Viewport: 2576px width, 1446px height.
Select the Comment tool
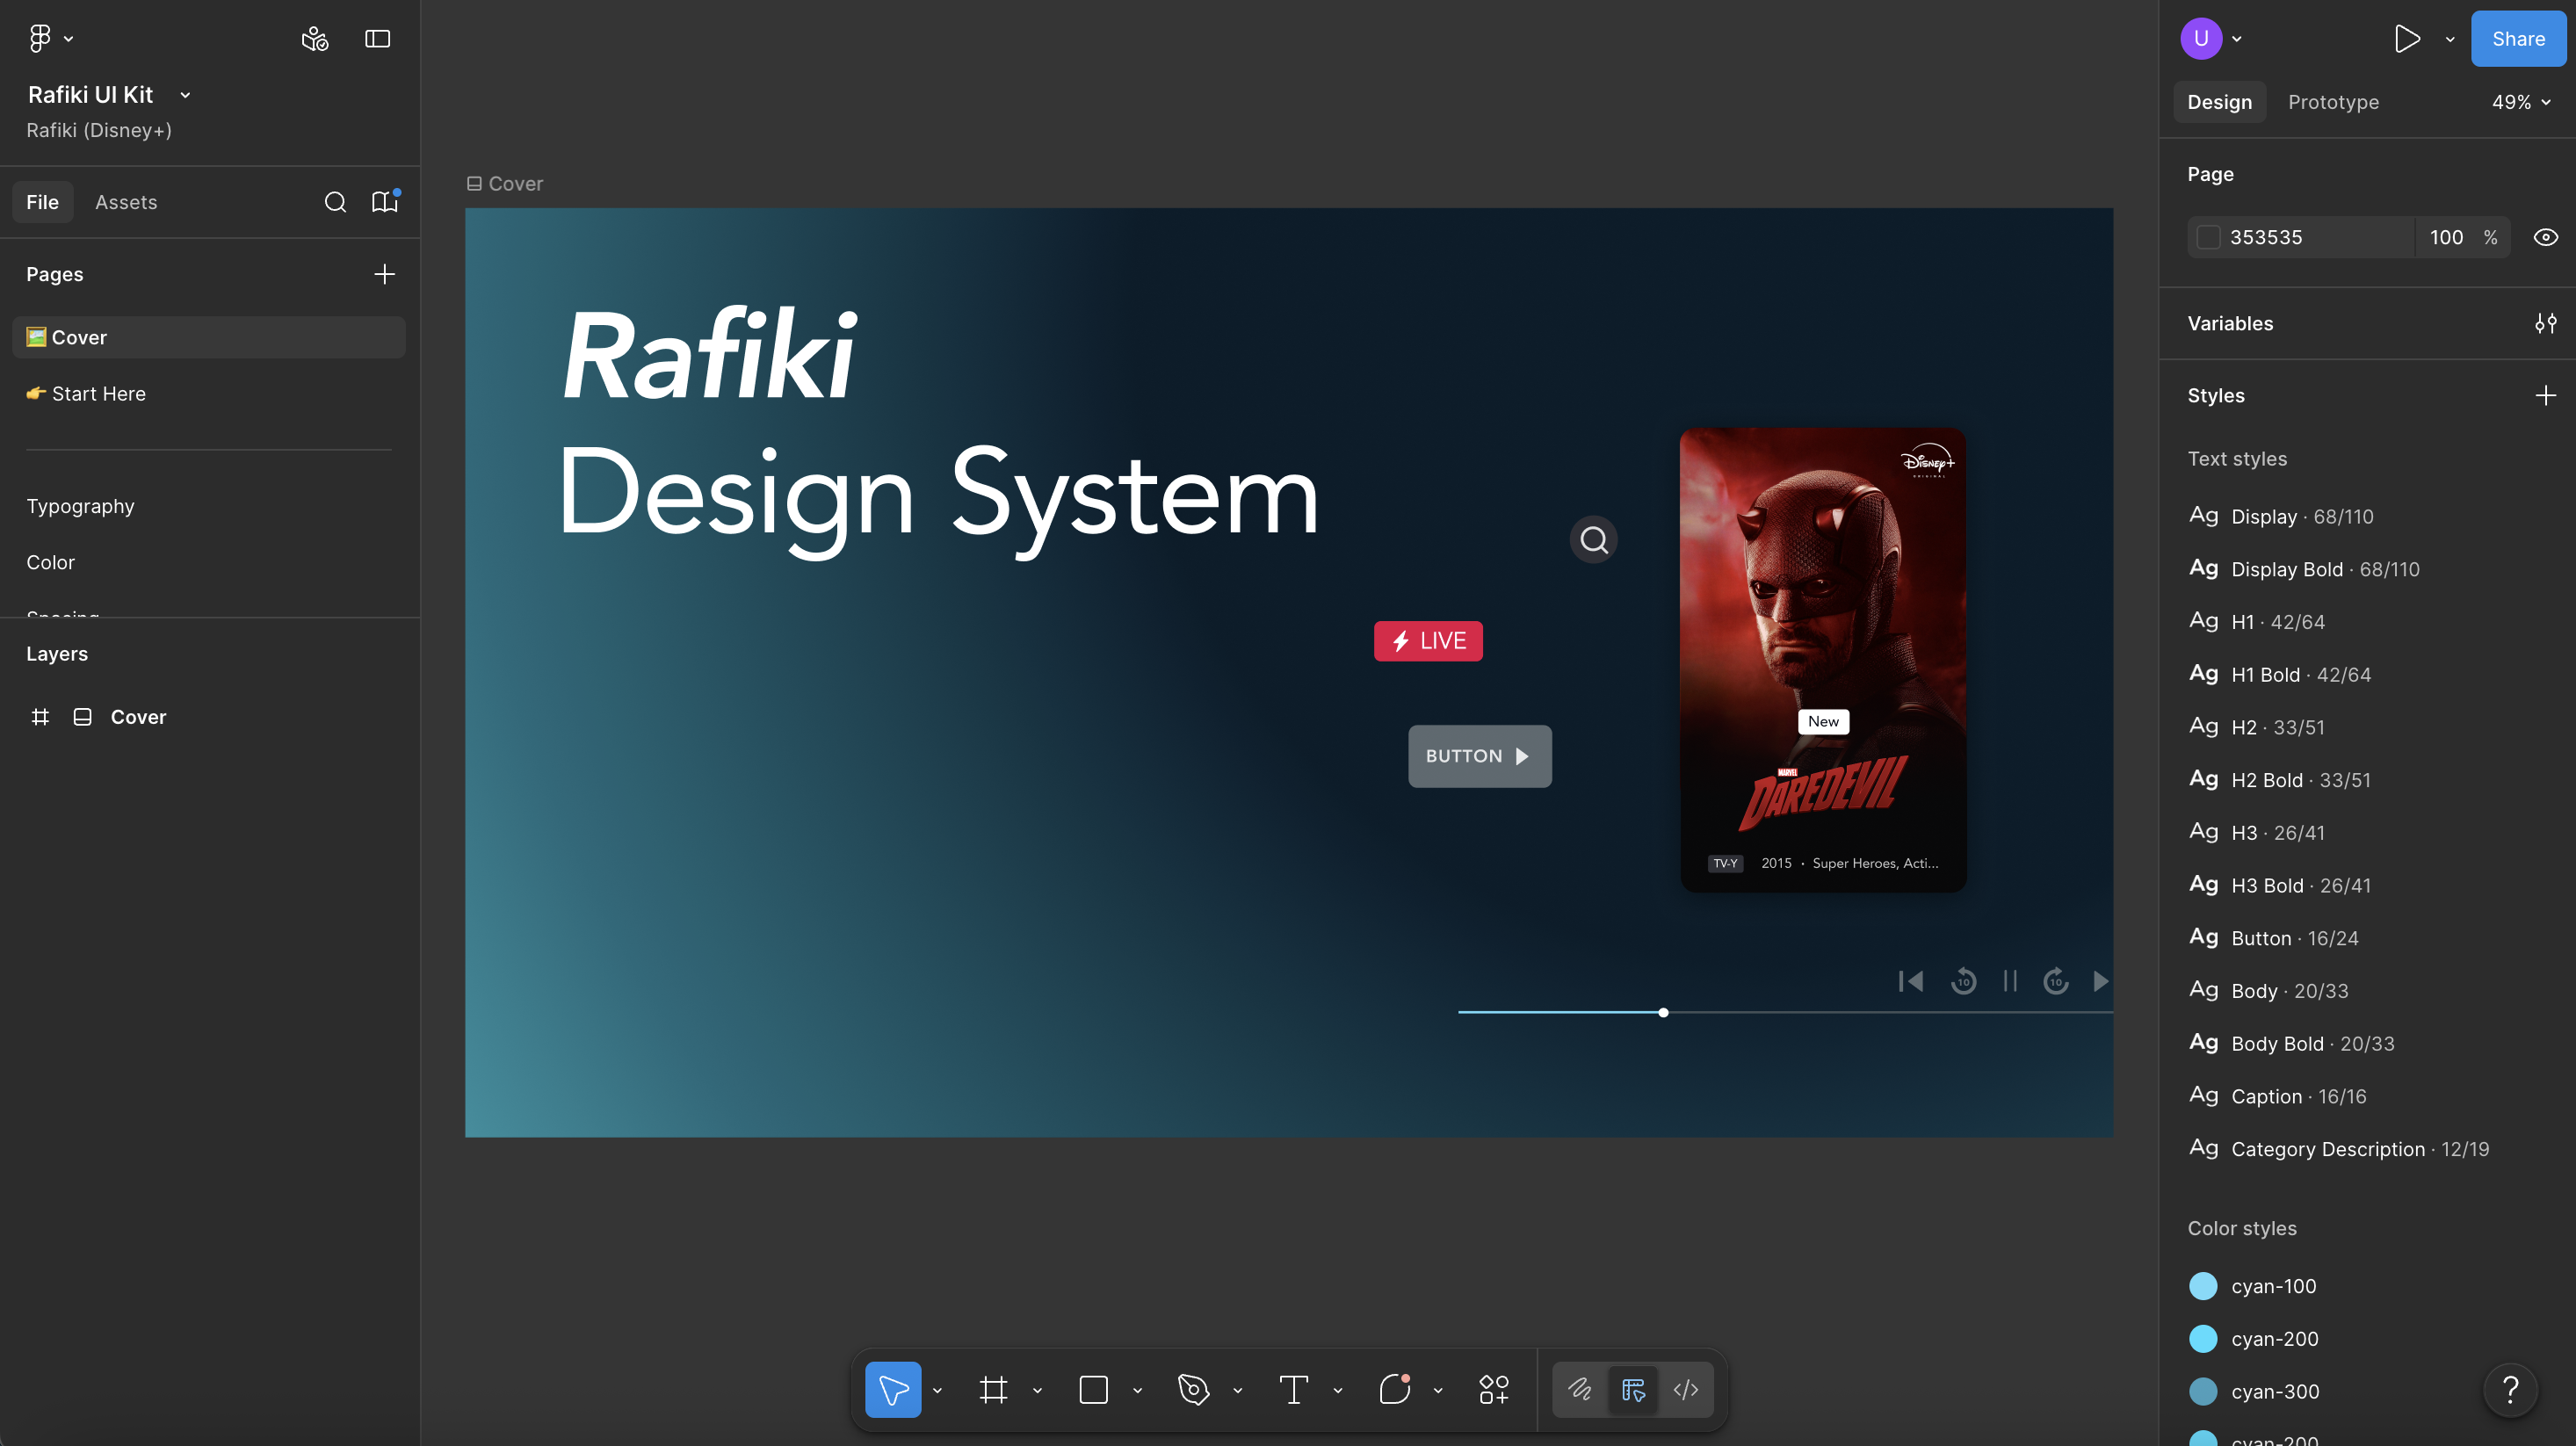(x=1394, y=1389)
